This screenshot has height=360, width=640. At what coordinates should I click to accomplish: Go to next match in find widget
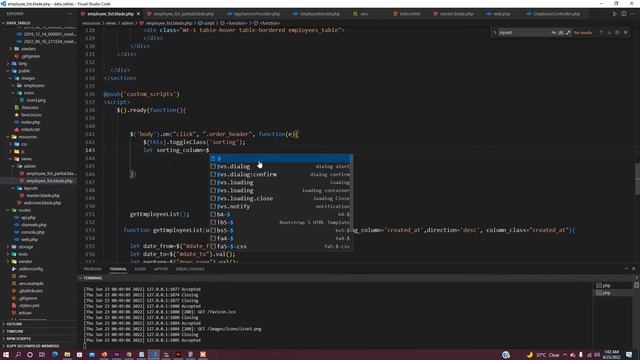(609, 32)
